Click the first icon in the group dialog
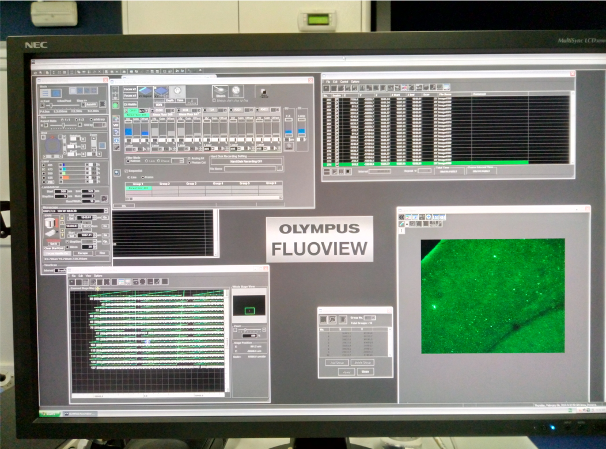The width and height of the screenshot is (606, 449). click(x=323, y=319)
